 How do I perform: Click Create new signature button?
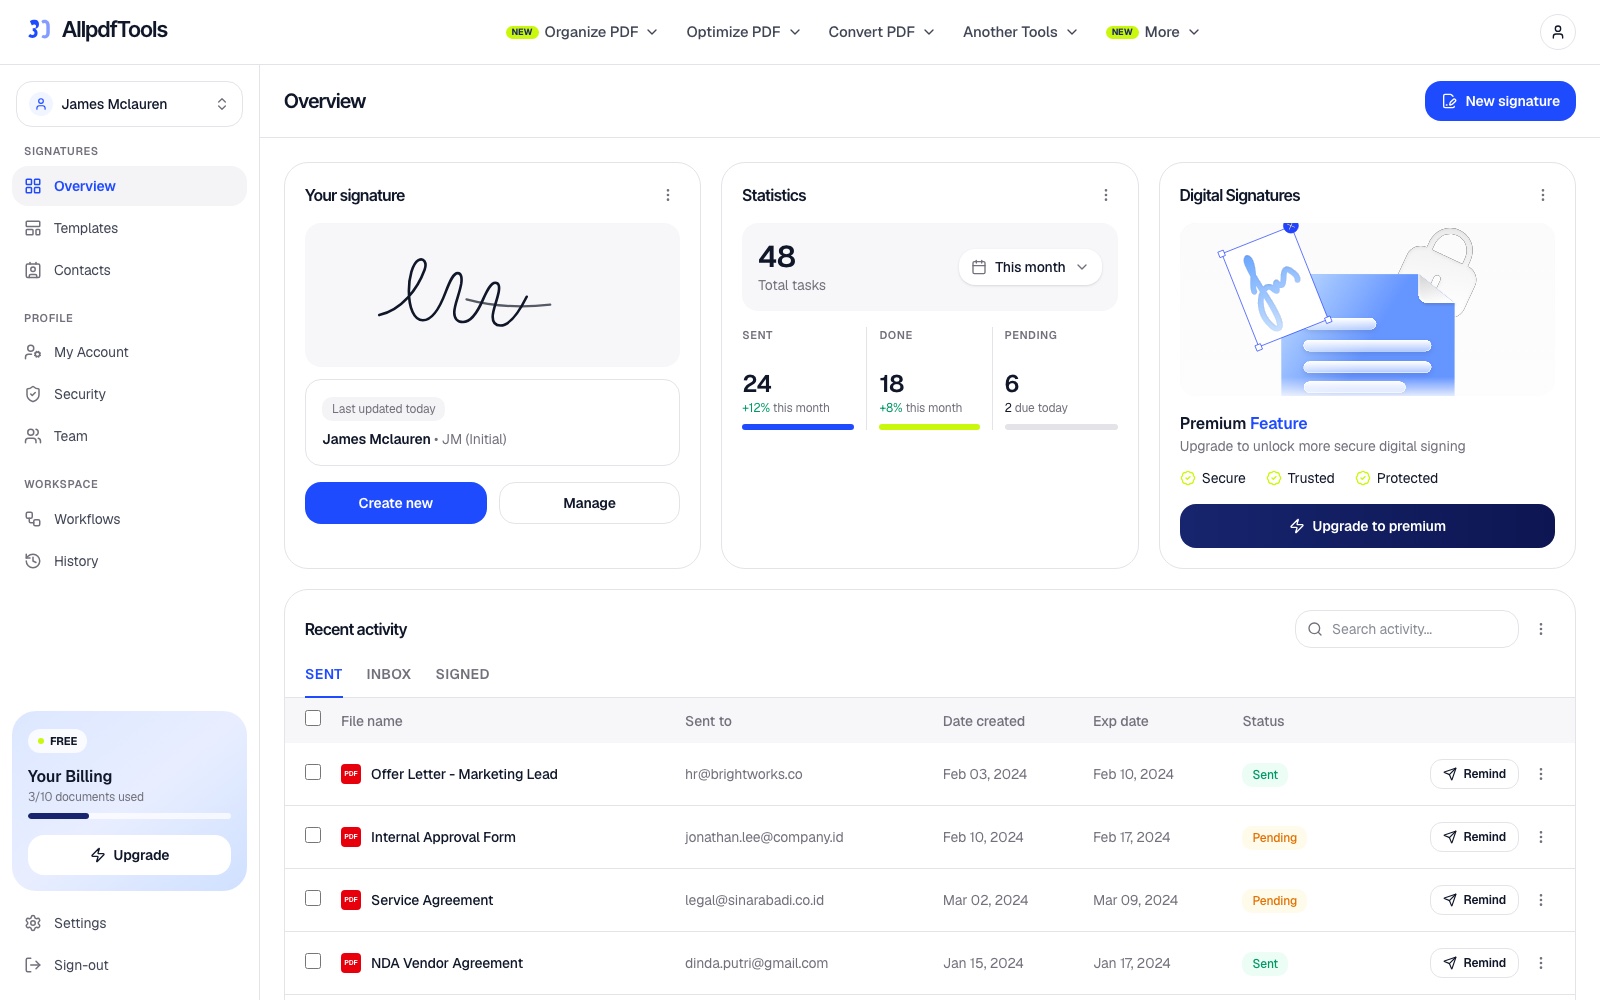pos(396,503)
